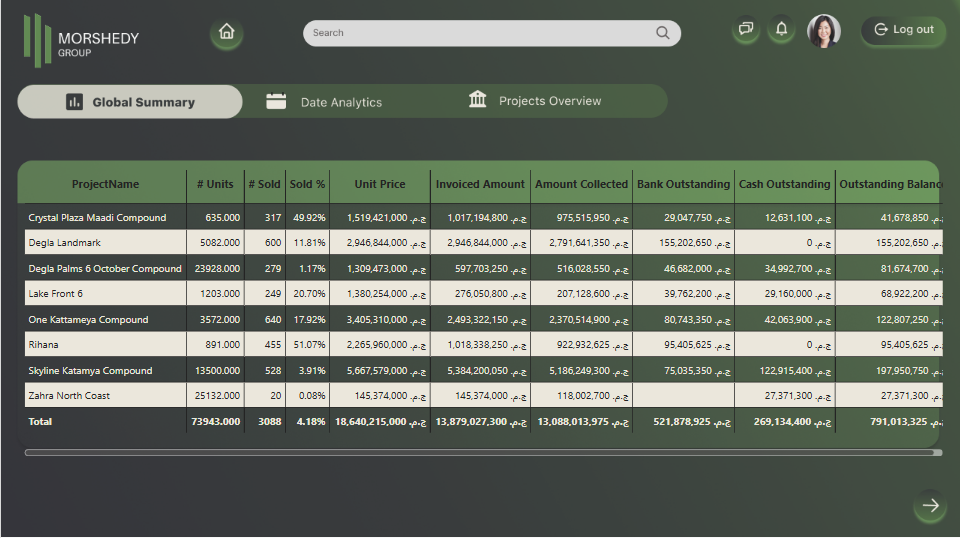Viewport: 960px width, 538px height.
Task: Click the bar chart icon in Global Summary
Action: (74, 102)
